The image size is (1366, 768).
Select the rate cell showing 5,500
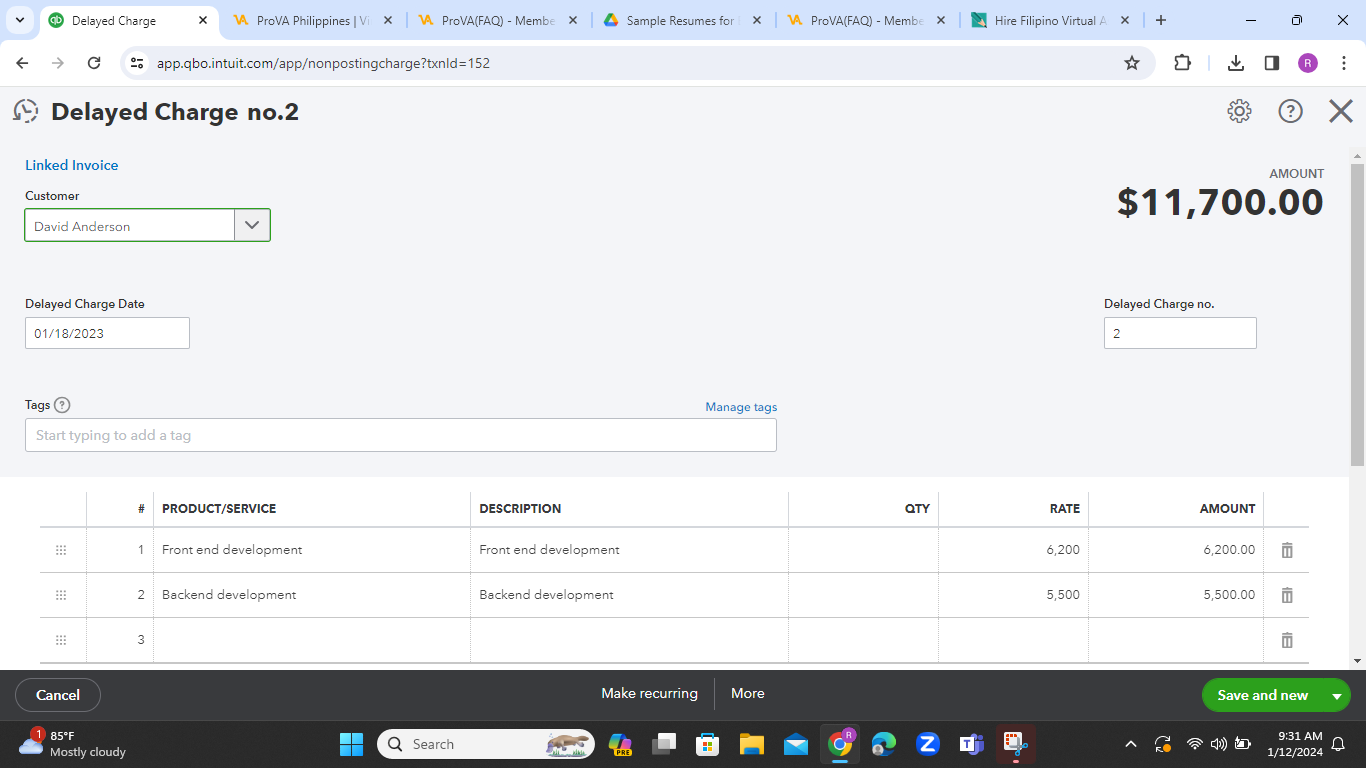(1014, 595)
